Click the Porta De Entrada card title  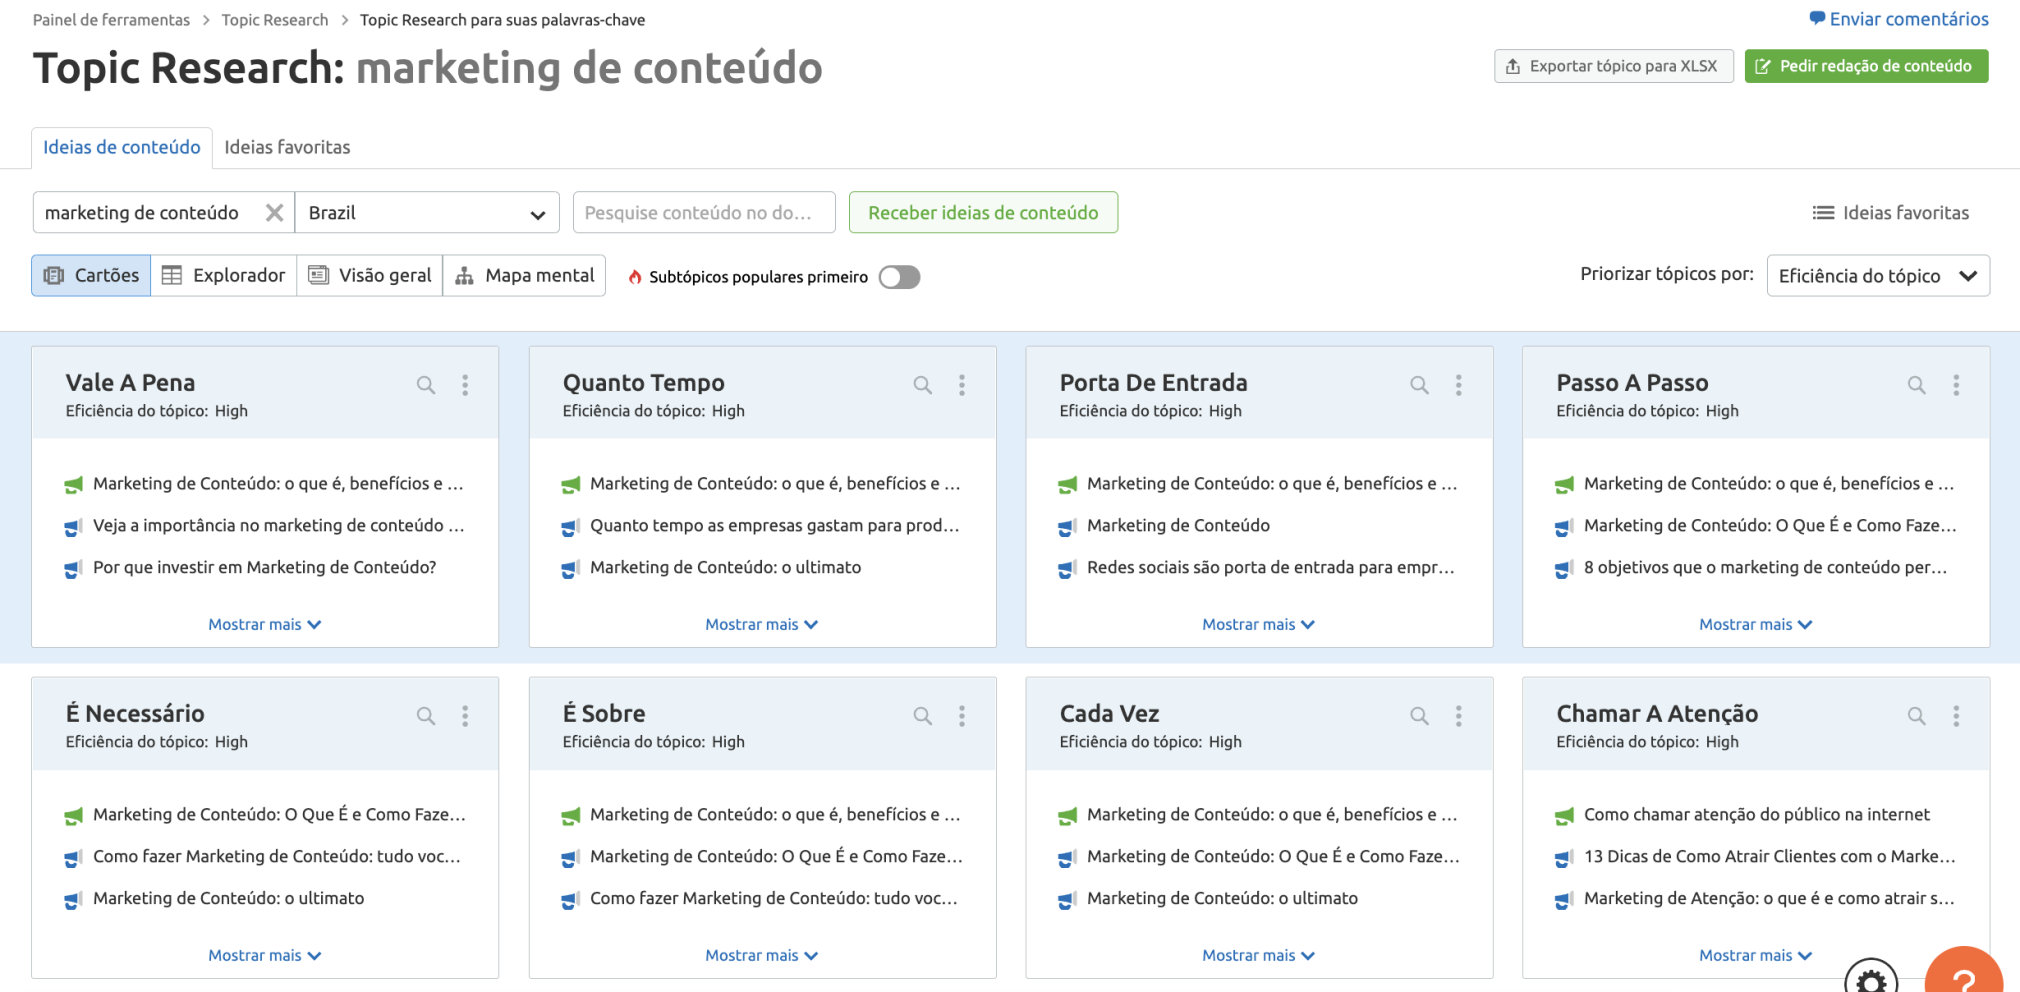pos(1154,383)
